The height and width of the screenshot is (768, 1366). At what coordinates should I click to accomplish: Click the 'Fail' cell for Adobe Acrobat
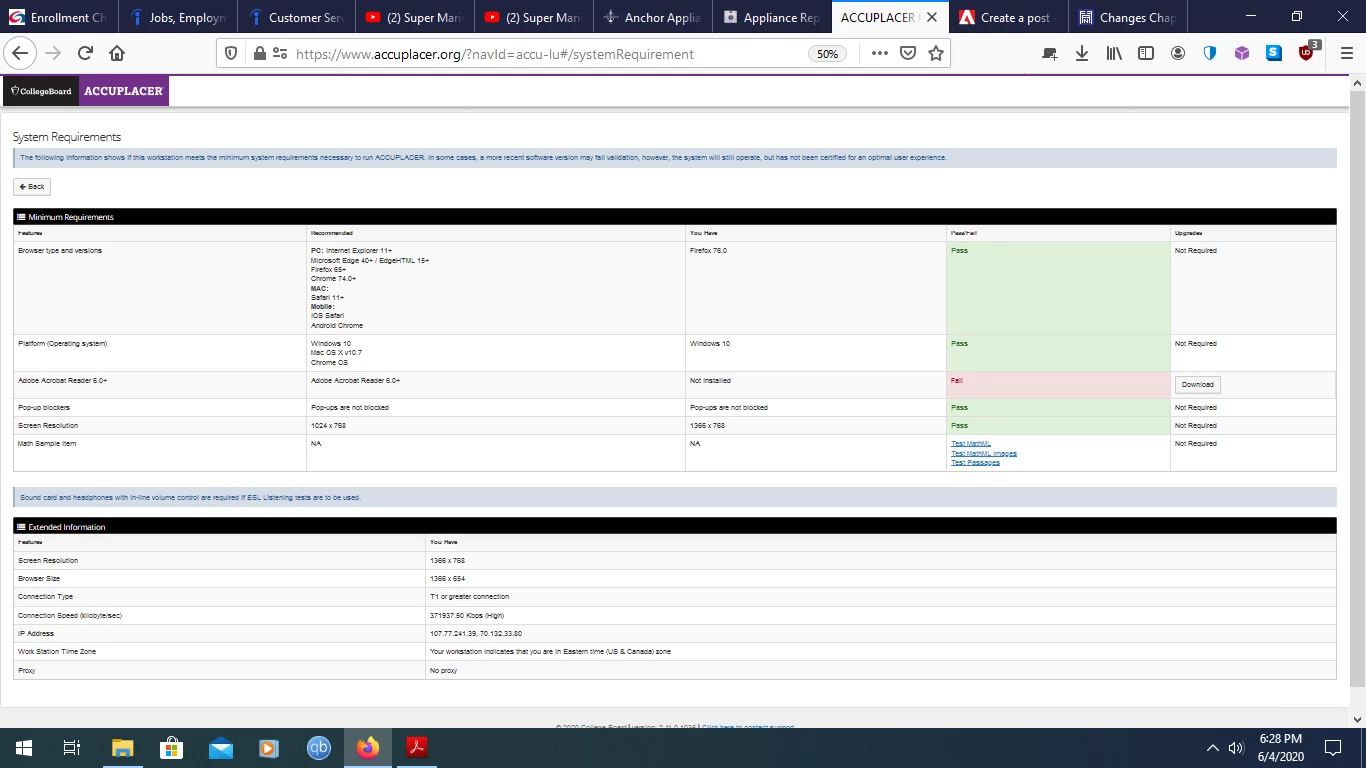tap(1058, 385)
